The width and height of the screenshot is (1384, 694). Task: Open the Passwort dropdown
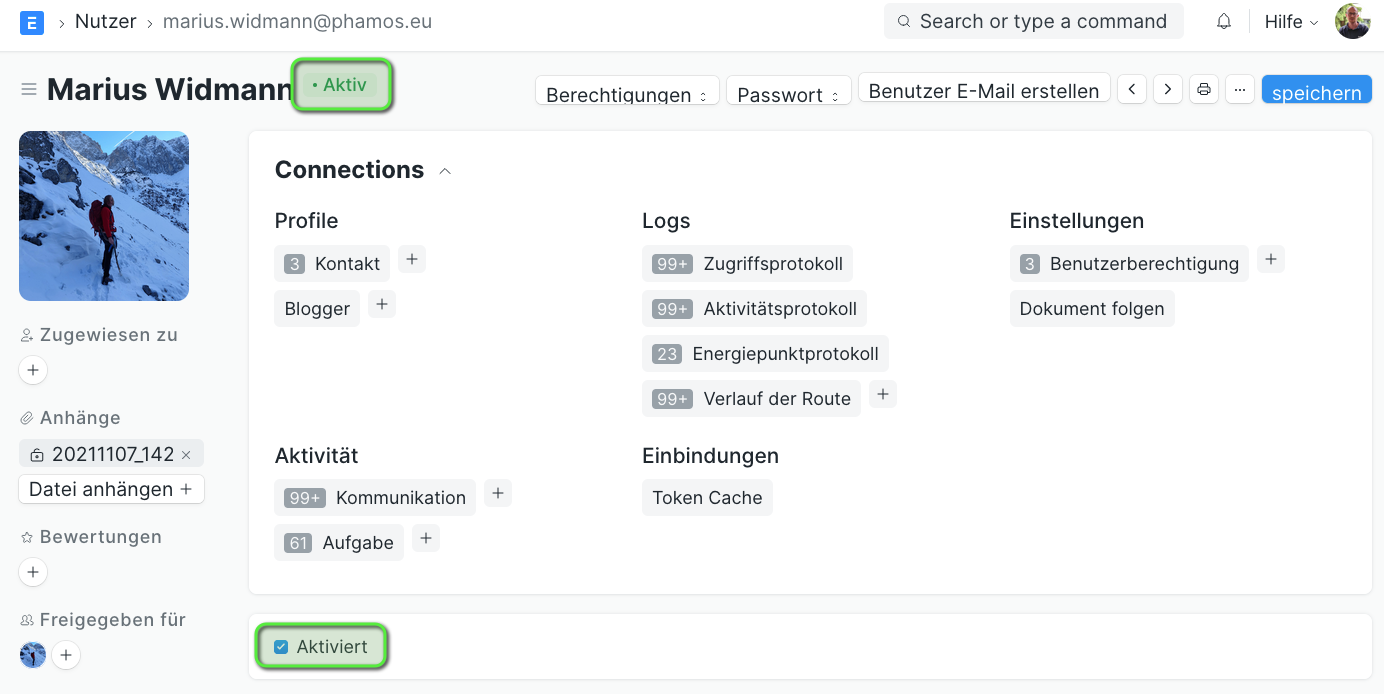pyautogui.click(x=789, y=90)
